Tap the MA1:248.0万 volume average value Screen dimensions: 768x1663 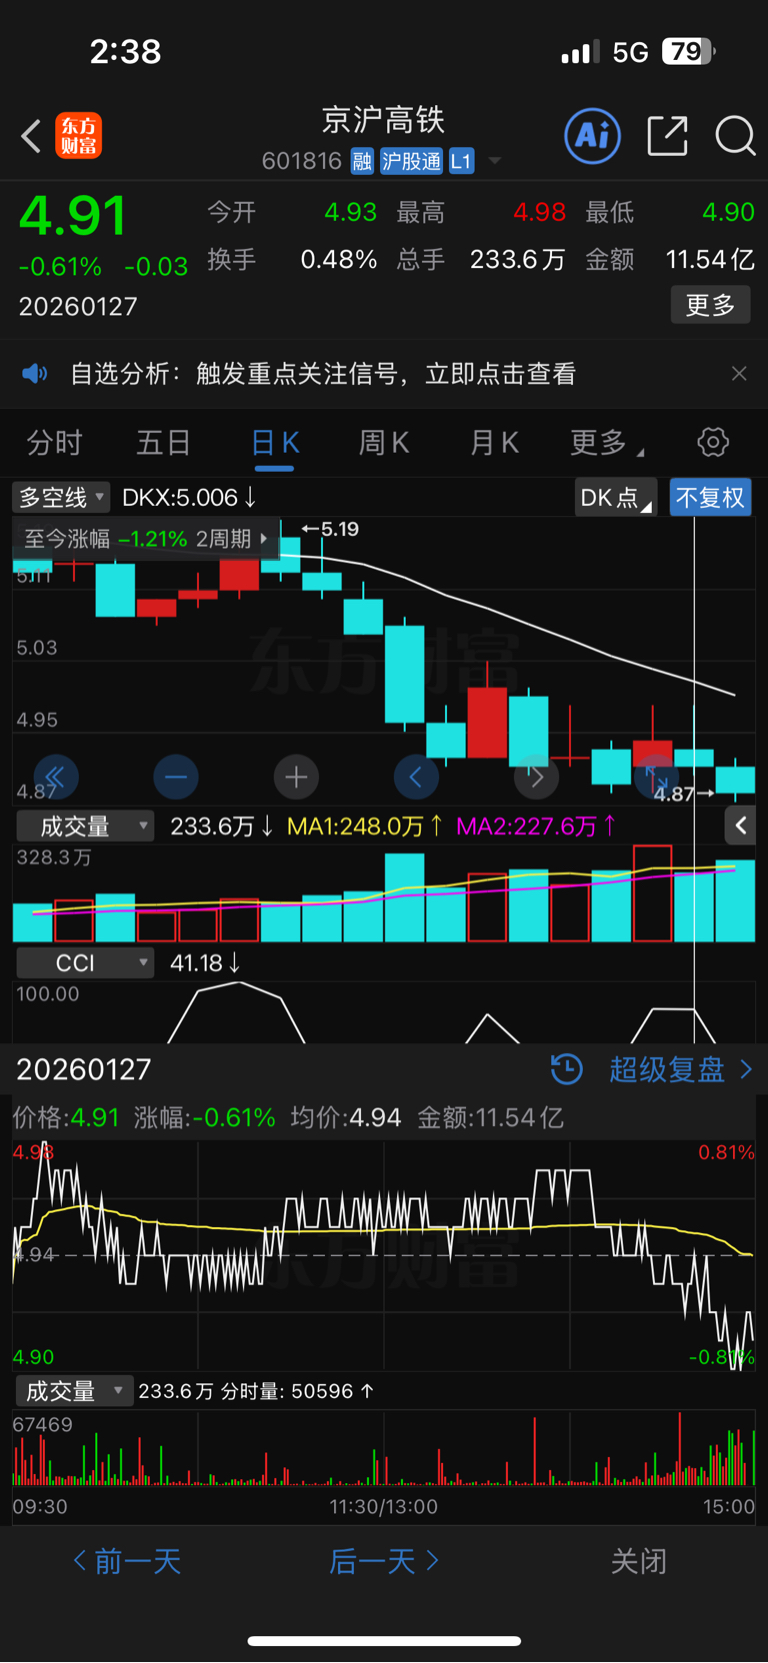pos(365,826)
